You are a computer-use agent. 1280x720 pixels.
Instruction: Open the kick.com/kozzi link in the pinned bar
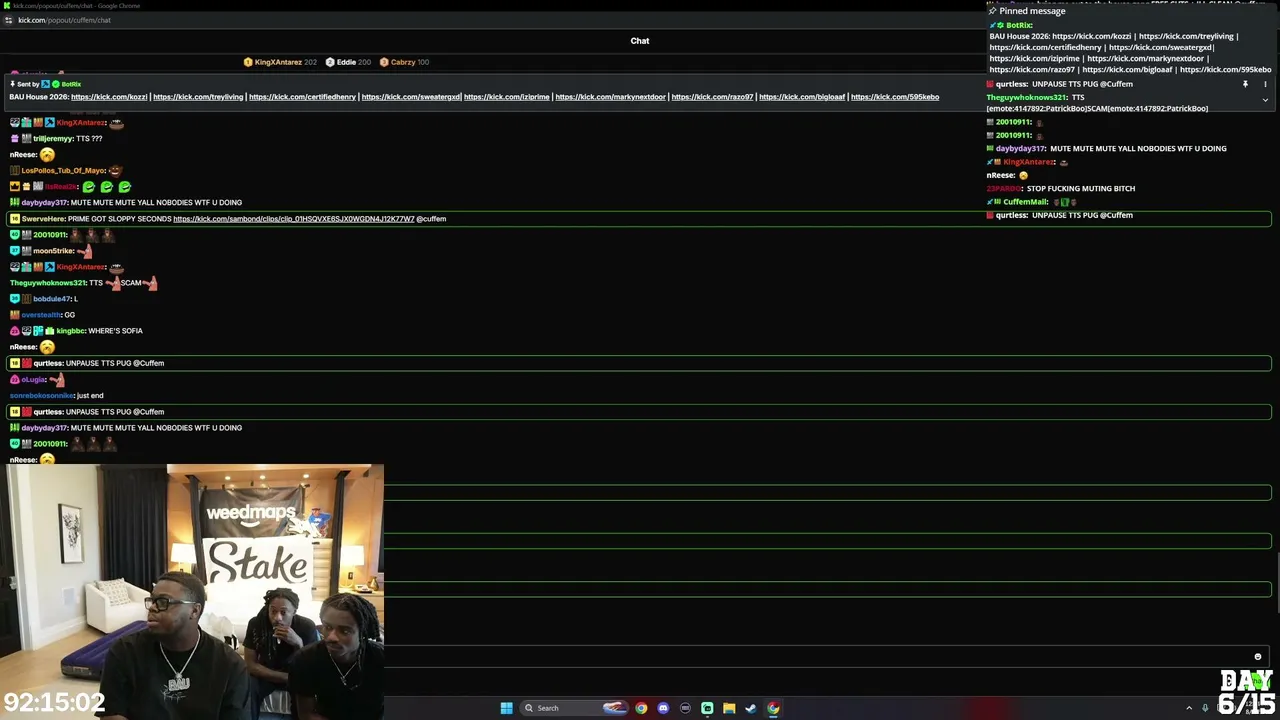(x=109, y=97)
